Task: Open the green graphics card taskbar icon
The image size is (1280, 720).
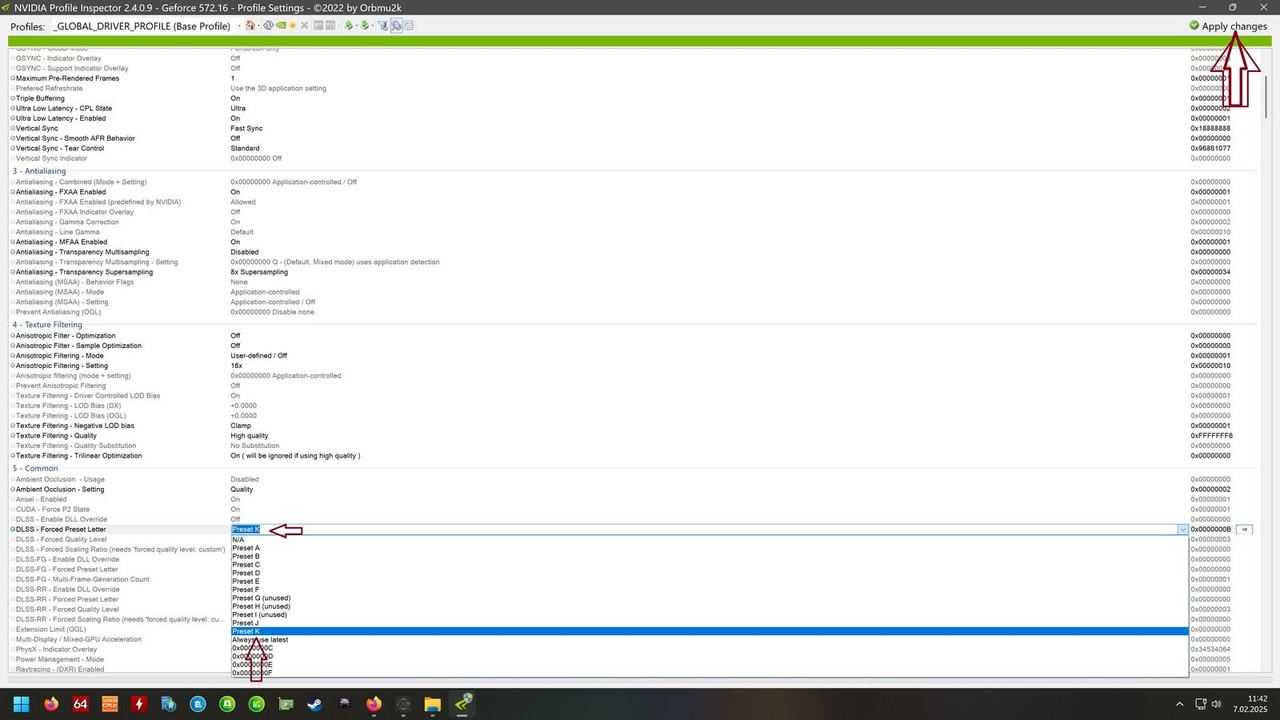Action: (x=286, y=704)
